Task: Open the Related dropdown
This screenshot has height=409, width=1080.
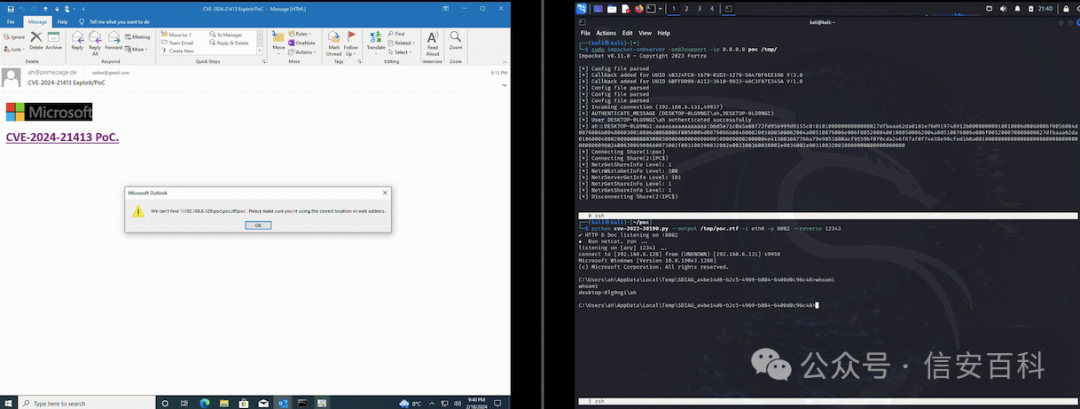Action: [399, 43]
